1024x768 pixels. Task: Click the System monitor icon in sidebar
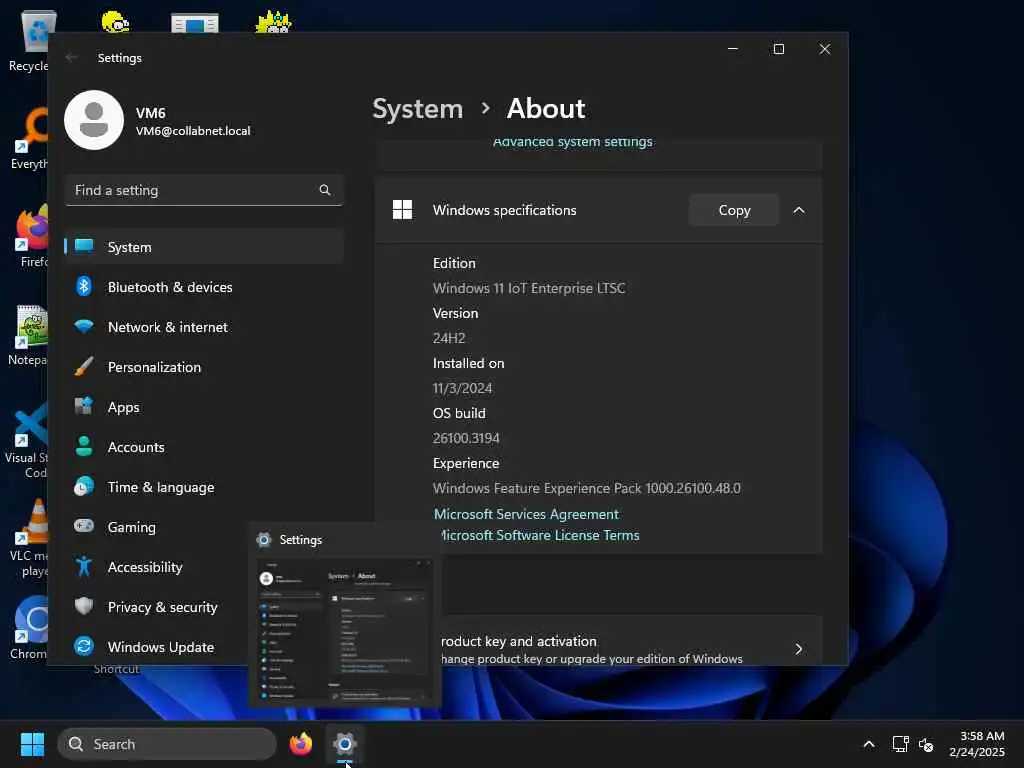tap(84, 246)
